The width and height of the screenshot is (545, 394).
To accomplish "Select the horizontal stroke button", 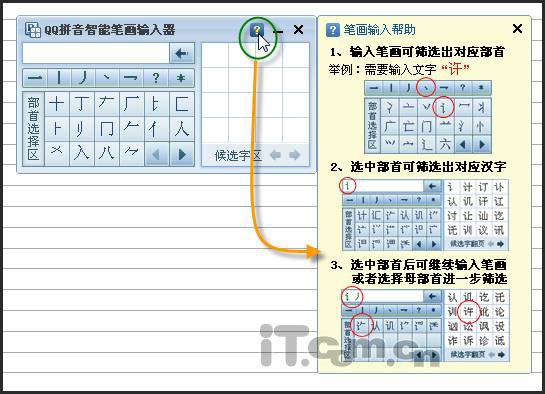I will point(35,78).
